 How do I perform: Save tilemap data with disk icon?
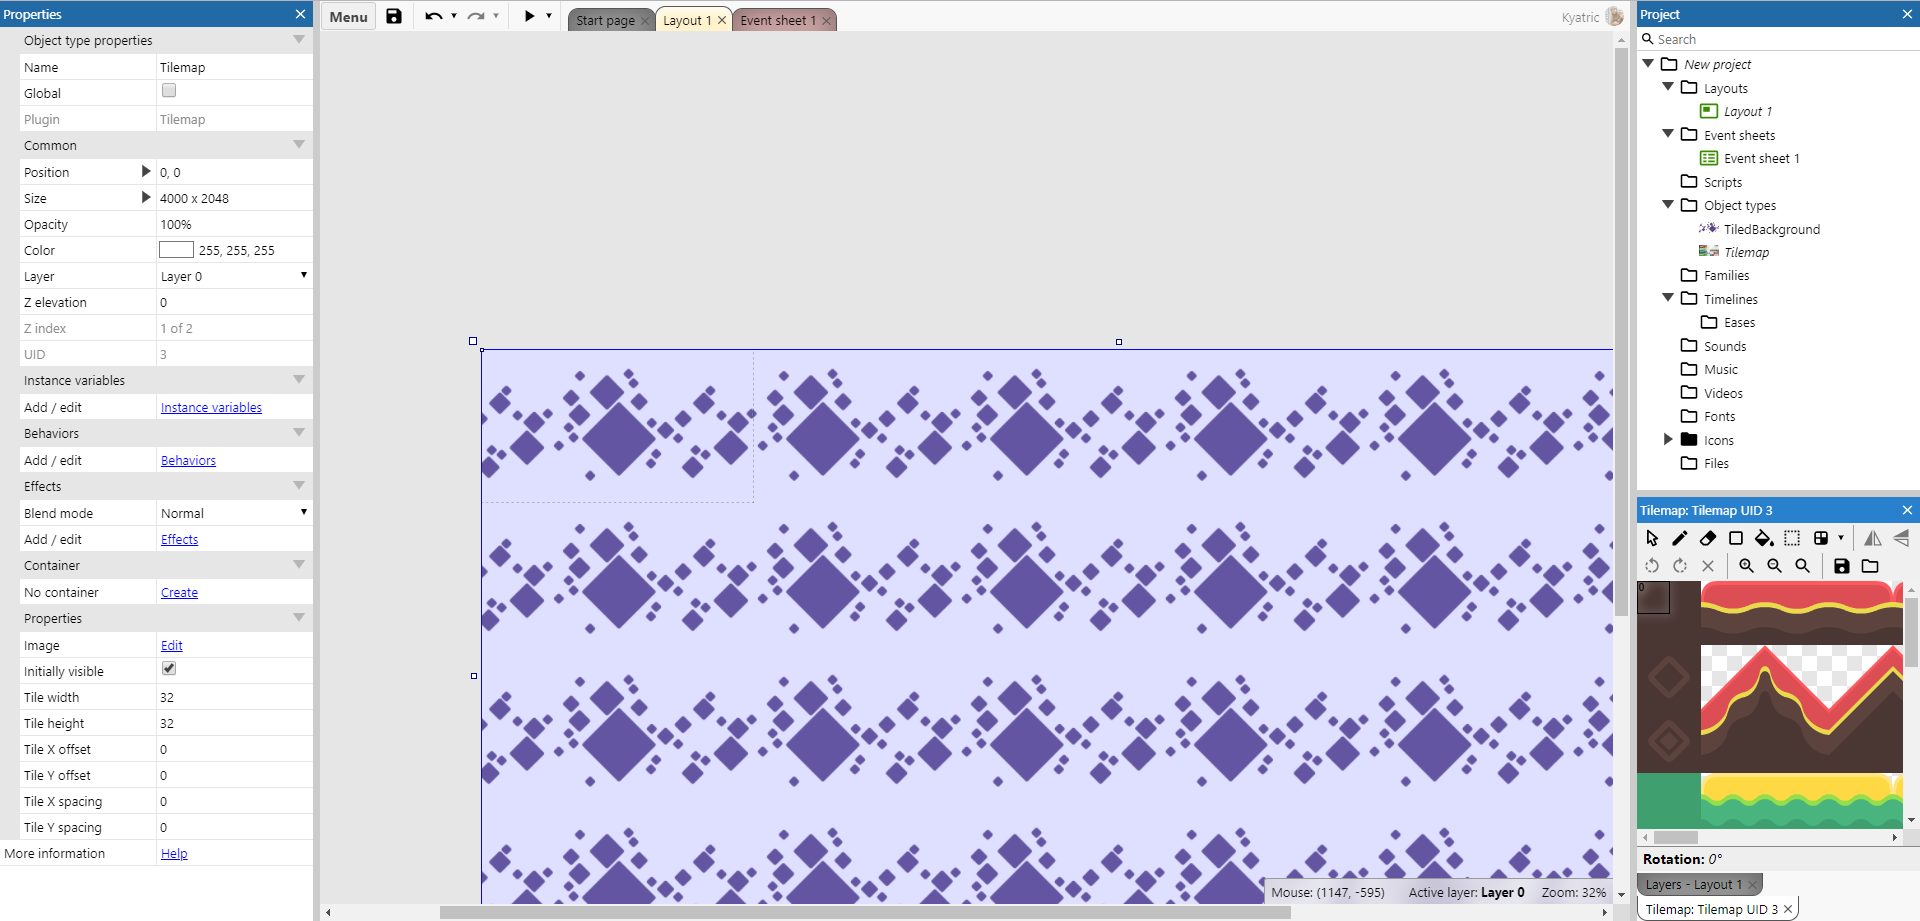1842,566
